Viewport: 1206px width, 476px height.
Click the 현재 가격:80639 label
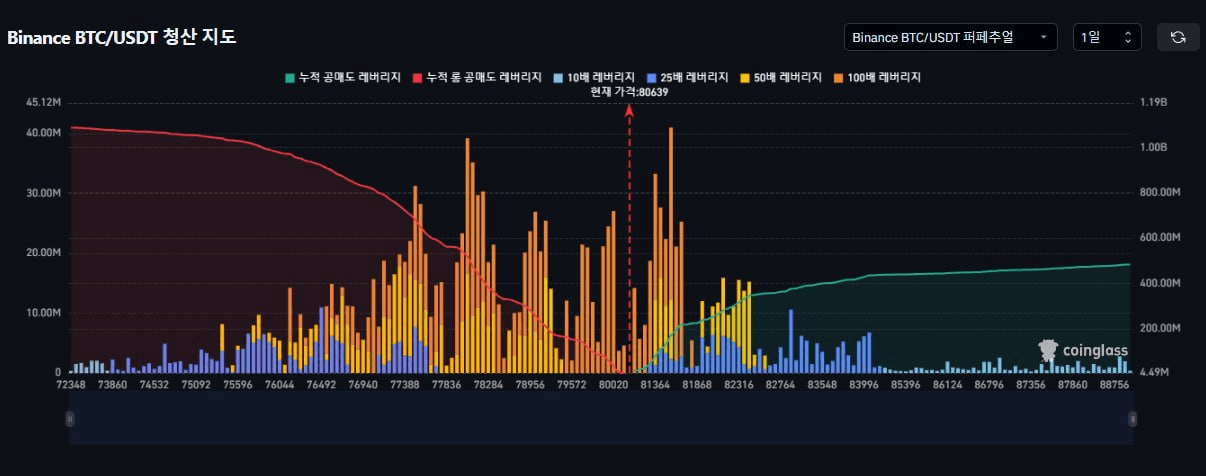[629, 92]
